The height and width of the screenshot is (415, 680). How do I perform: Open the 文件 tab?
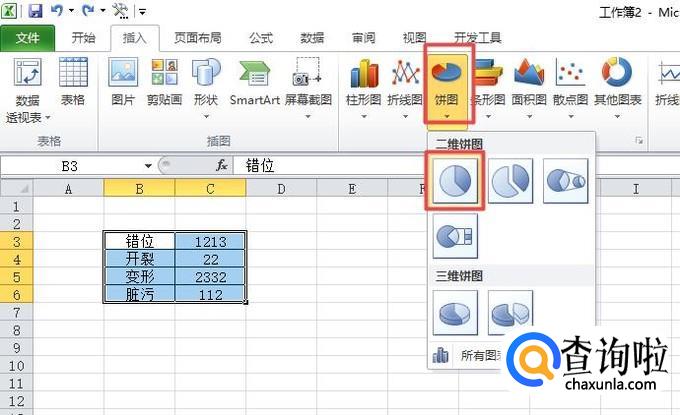[x=27, y=38]
